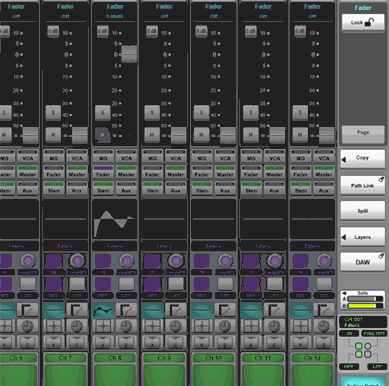Open the pan crosshair icon on Ch 7
389x386 pixels.
54,326
